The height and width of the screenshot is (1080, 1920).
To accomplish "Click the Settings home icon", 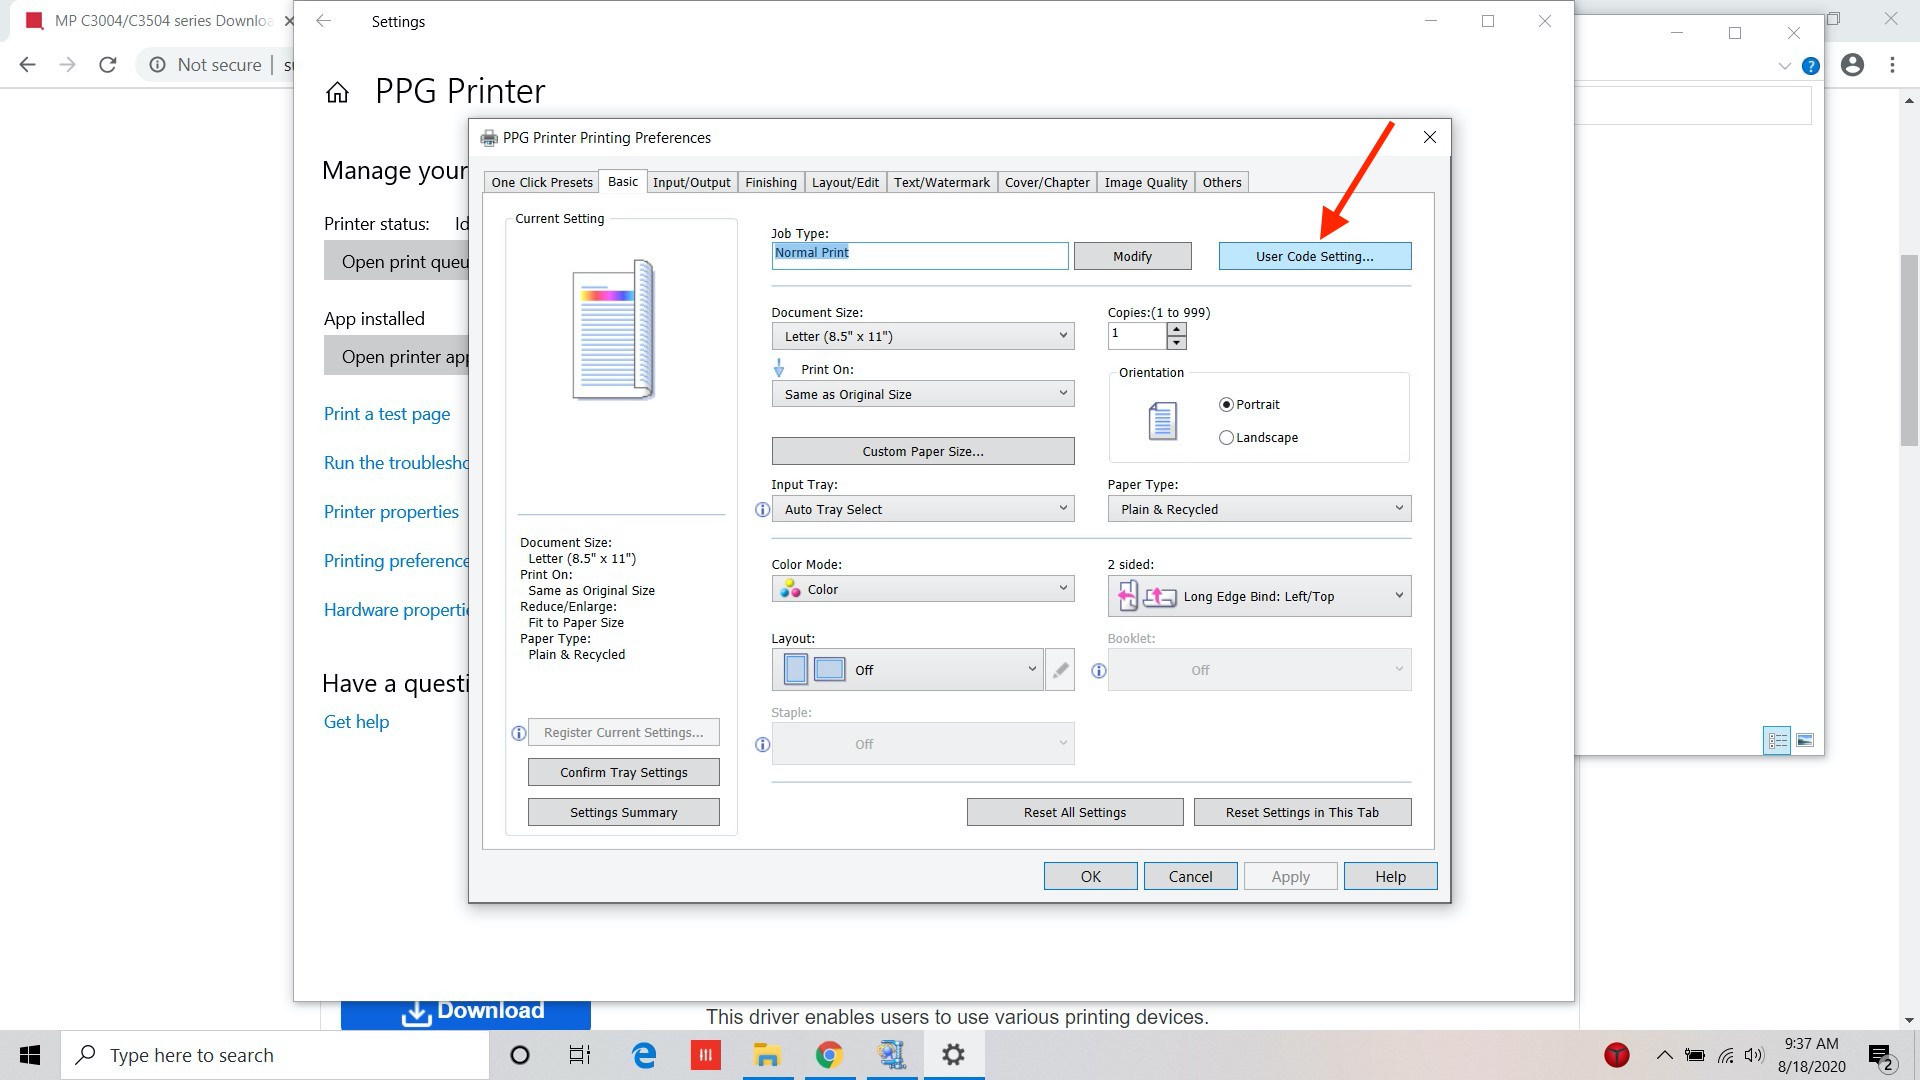I will [337, 93].
